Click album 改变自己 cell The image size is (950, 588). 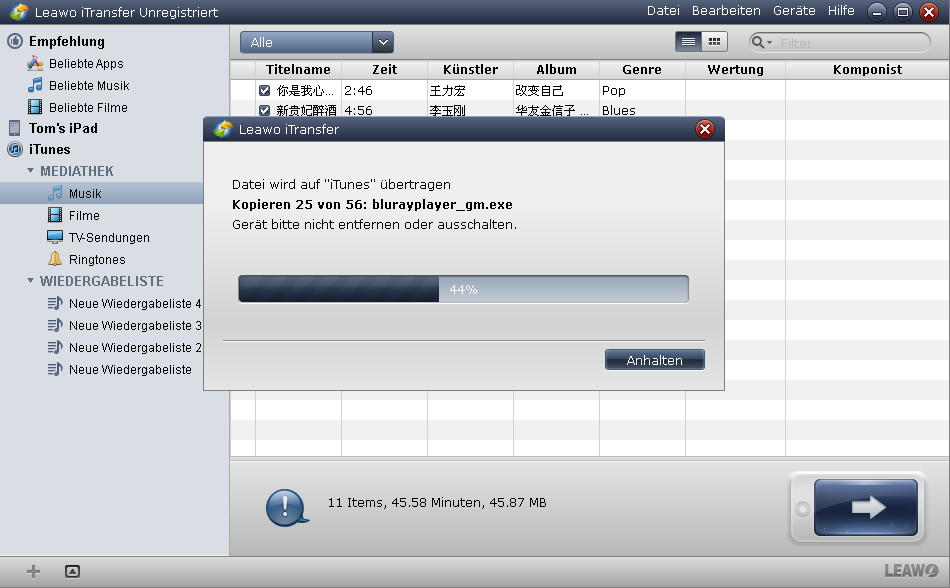pos(556,90)
